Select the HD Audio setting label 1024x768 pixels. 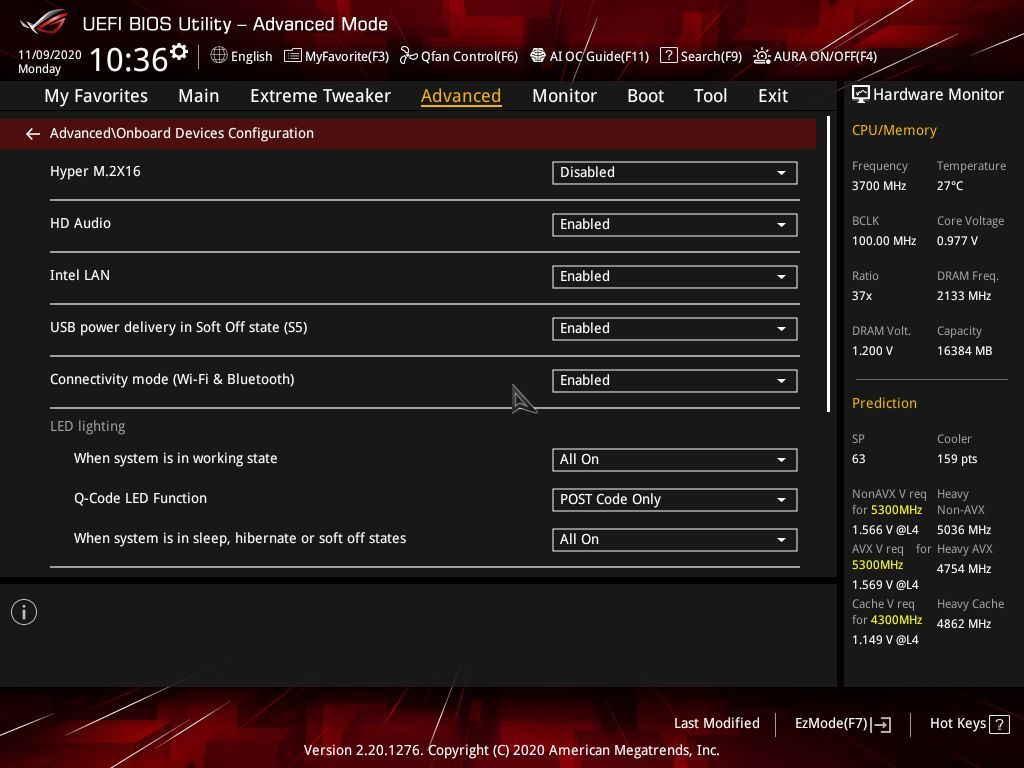pos(80,223)
